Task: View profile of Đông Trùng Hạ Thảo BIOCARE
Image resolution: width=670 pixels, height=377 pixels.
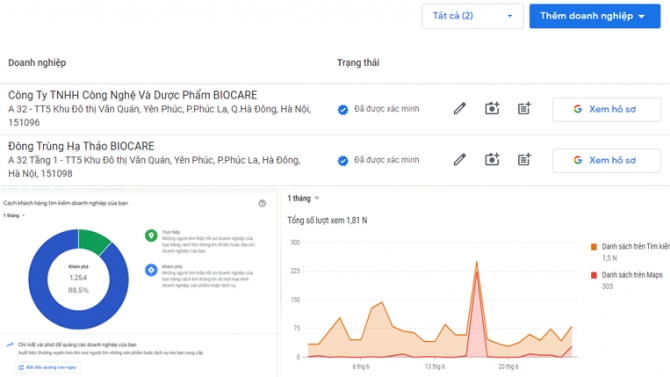Action: point(606,160)
